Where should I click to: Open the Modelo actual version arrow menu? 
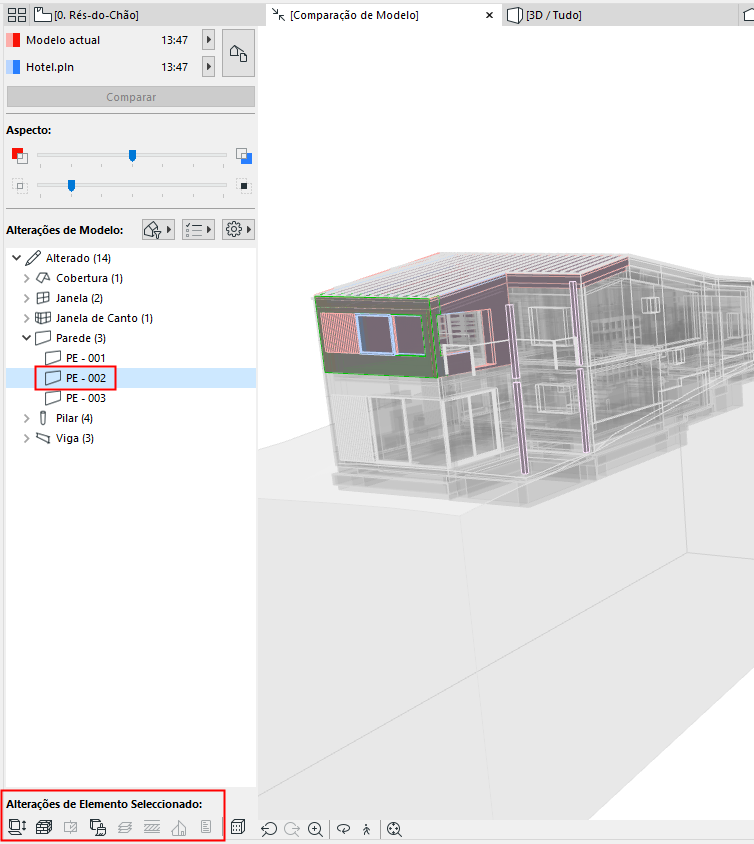pyautogui.click(x=208, y=40)
